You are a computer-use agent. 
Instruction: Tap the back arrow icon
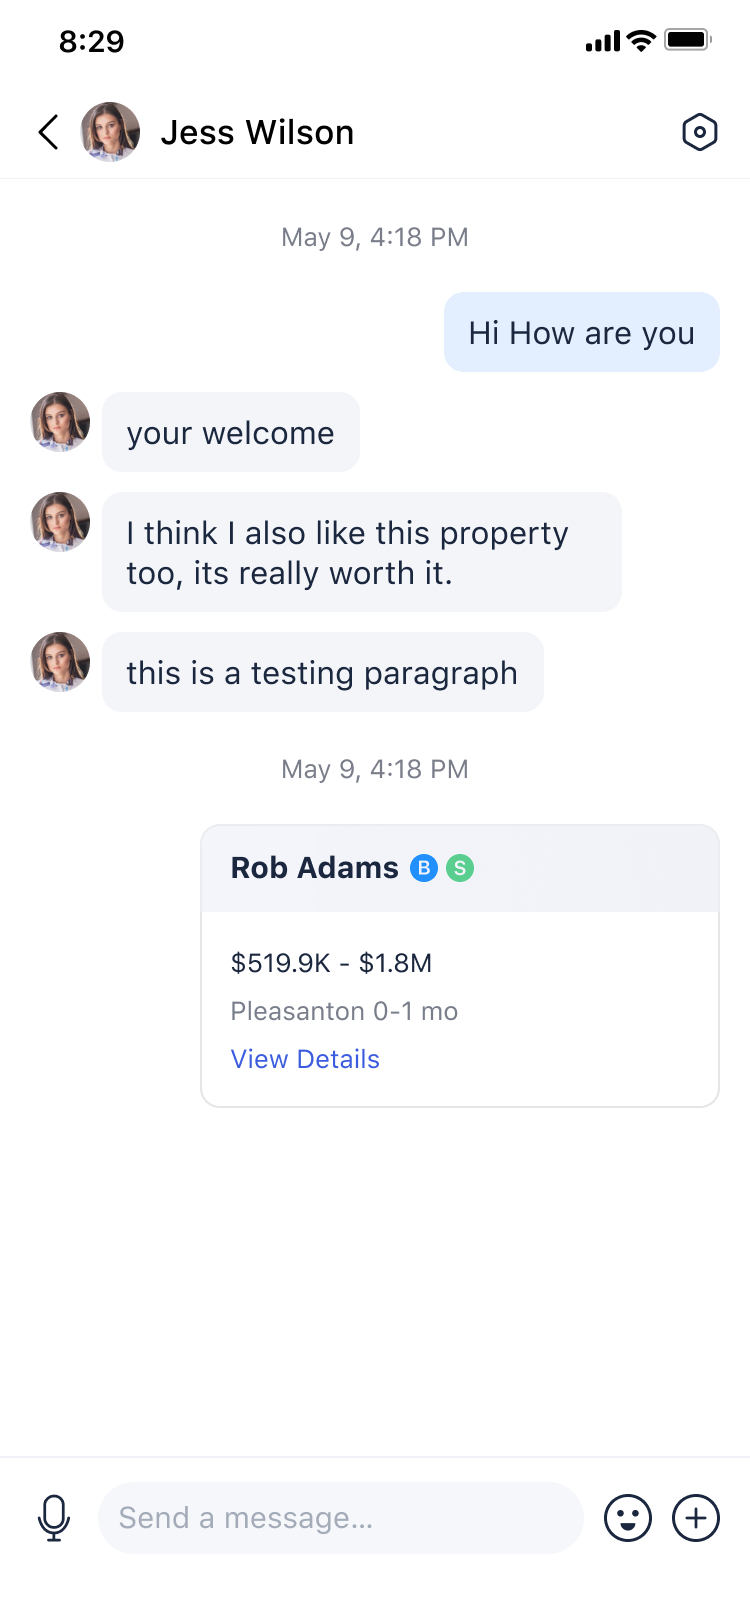pos(48,132)
